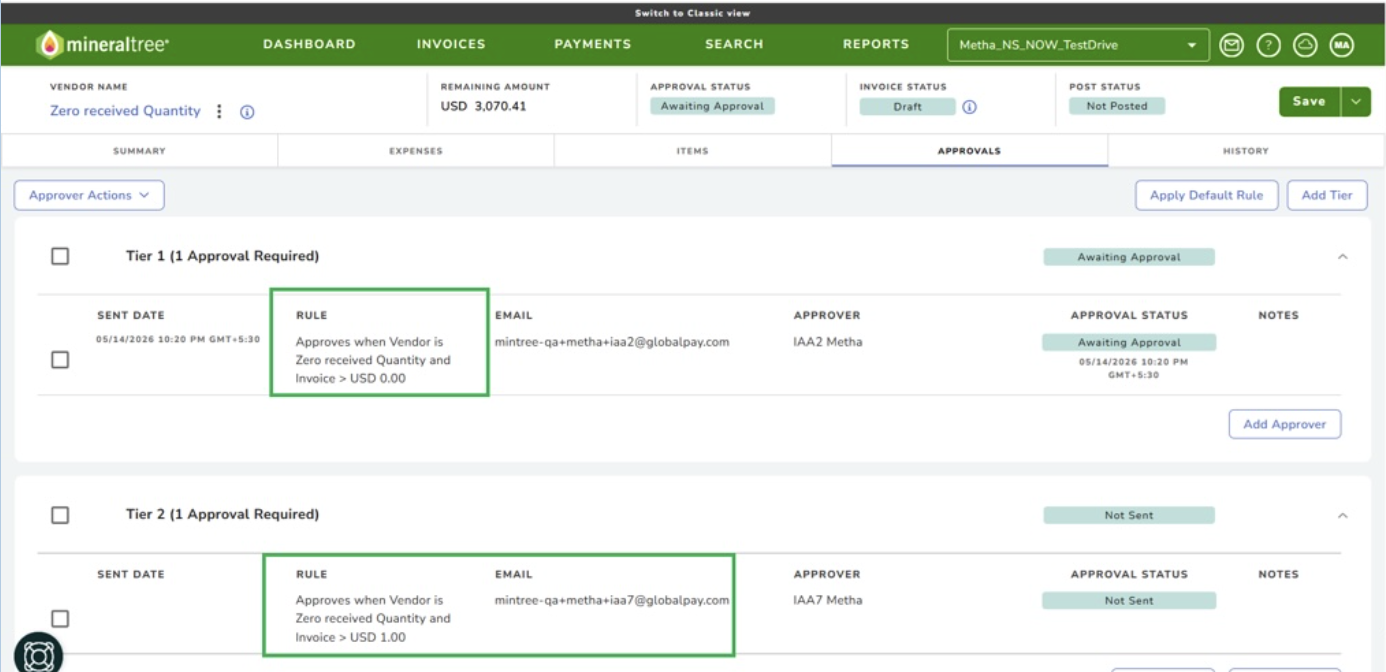1386x672 pixels.
Task: Switch to the Summary tab
Action: [140, 151]
